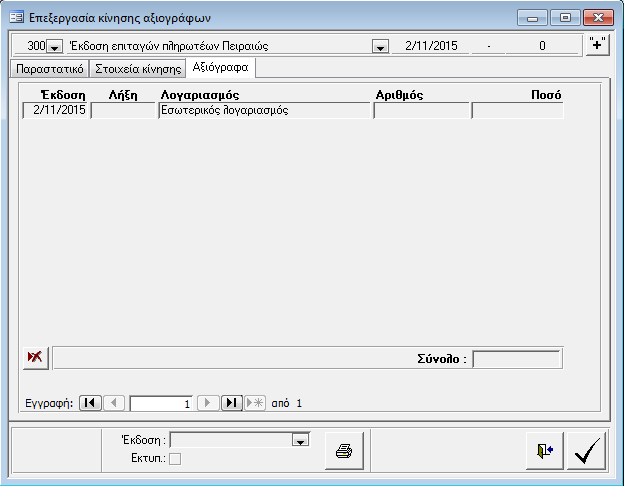Screen dimensions: 624x486
Task: Click the printer icon button
Action: (343, 451)
